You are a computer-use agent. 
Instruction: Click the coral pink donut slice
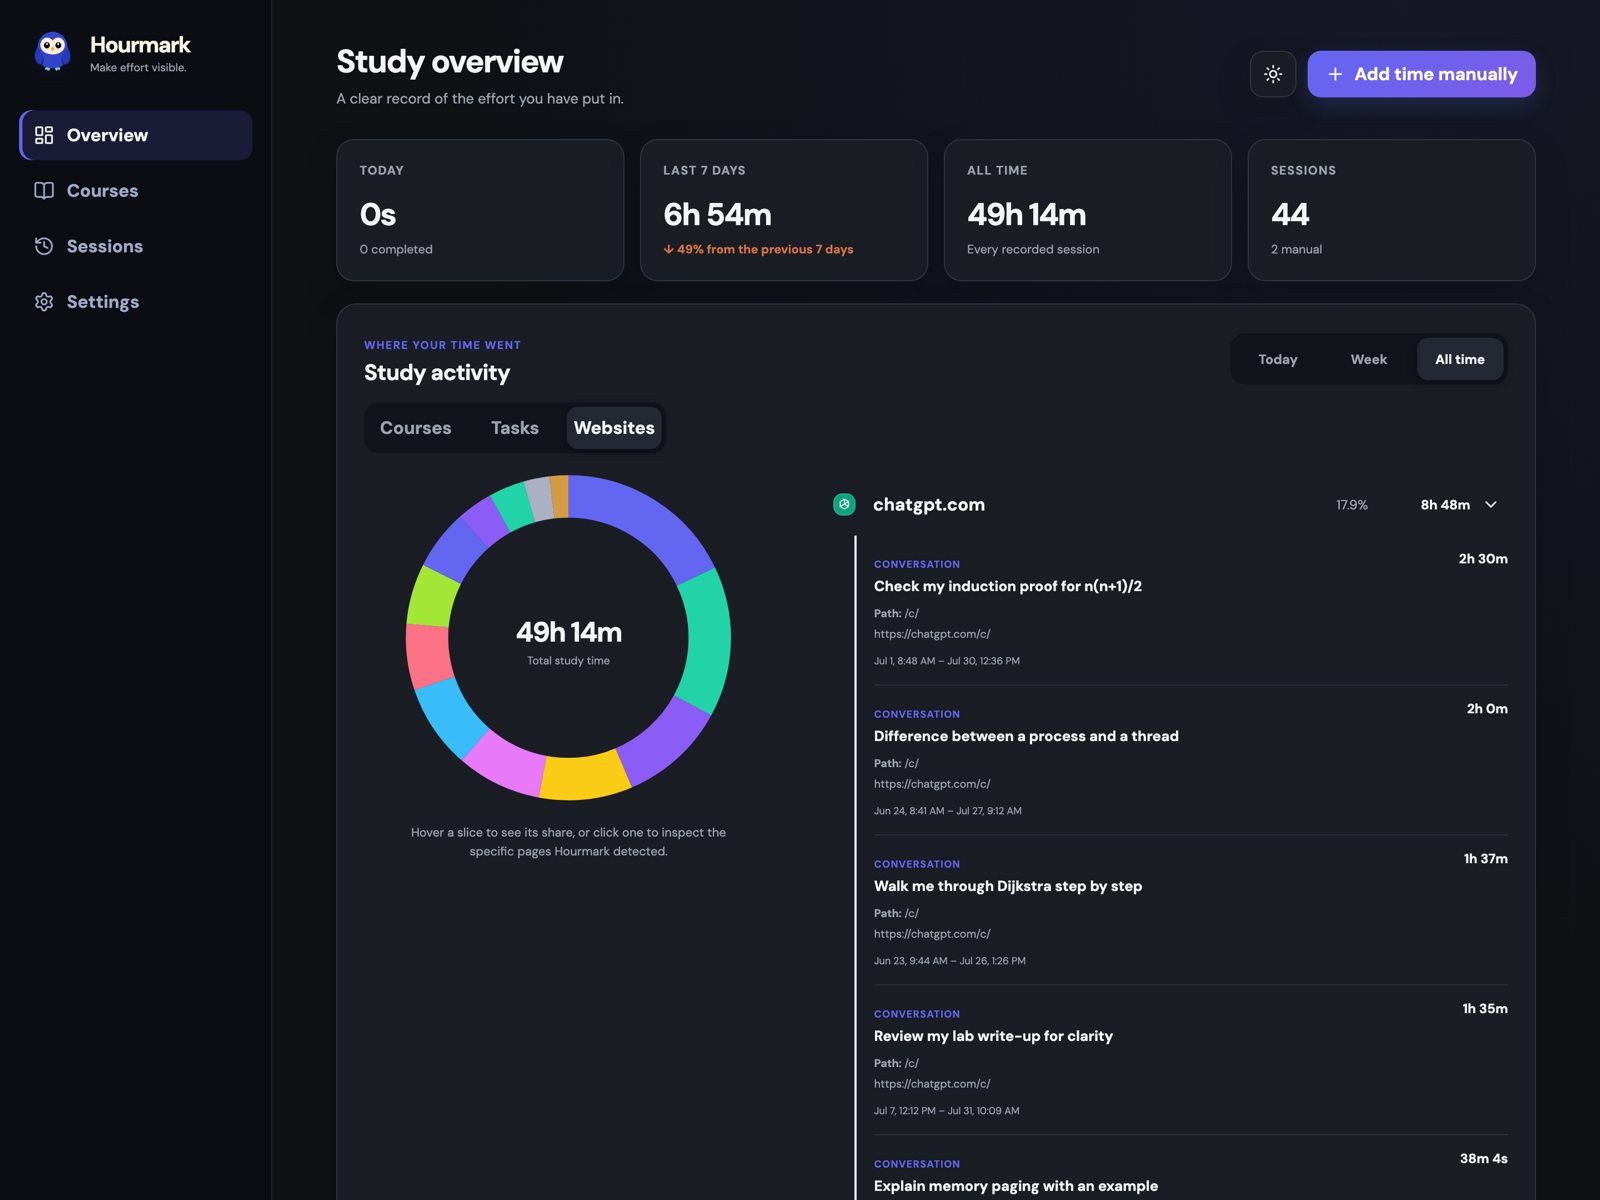pos(427,656)
